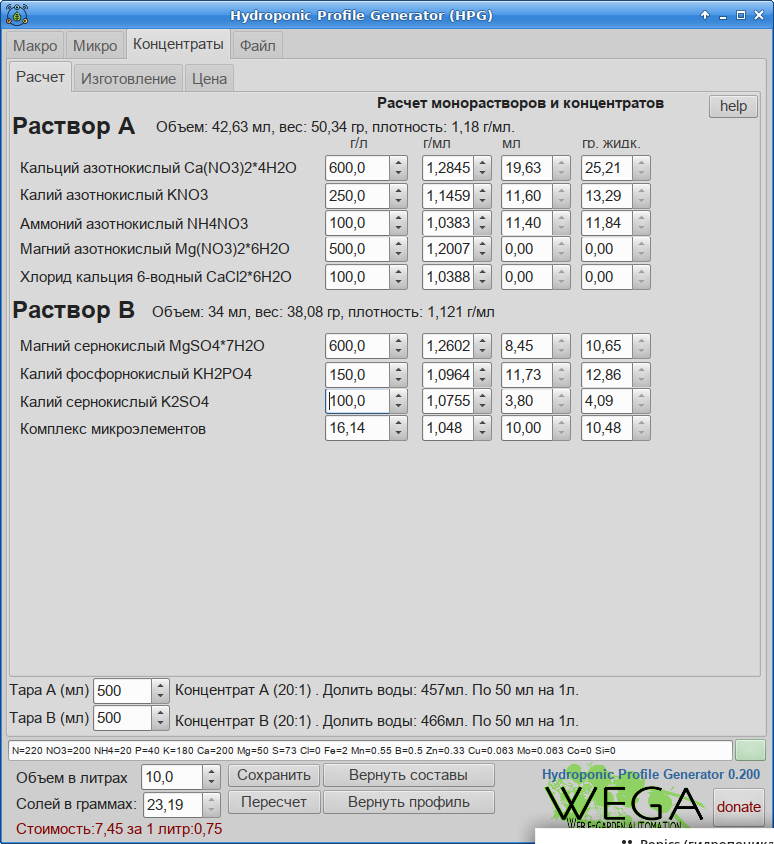Screen dimensions: 774x844
Task: Adjust Комплекс микроэлементов г/л spinner arrows
Action: click(398, 428)
